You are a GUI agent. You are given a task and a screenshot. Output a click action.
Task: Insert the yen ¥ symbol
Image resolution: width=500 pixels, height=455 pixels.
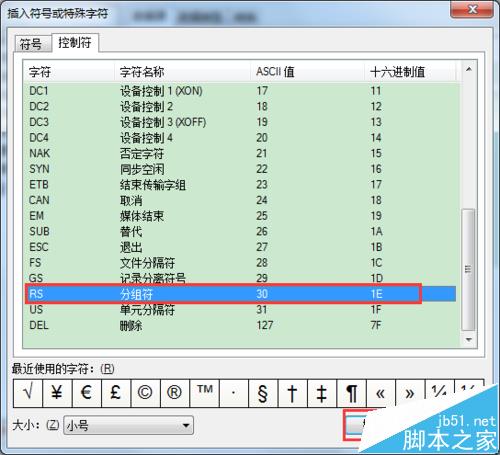pyautogui.click(x=57, y=393)
